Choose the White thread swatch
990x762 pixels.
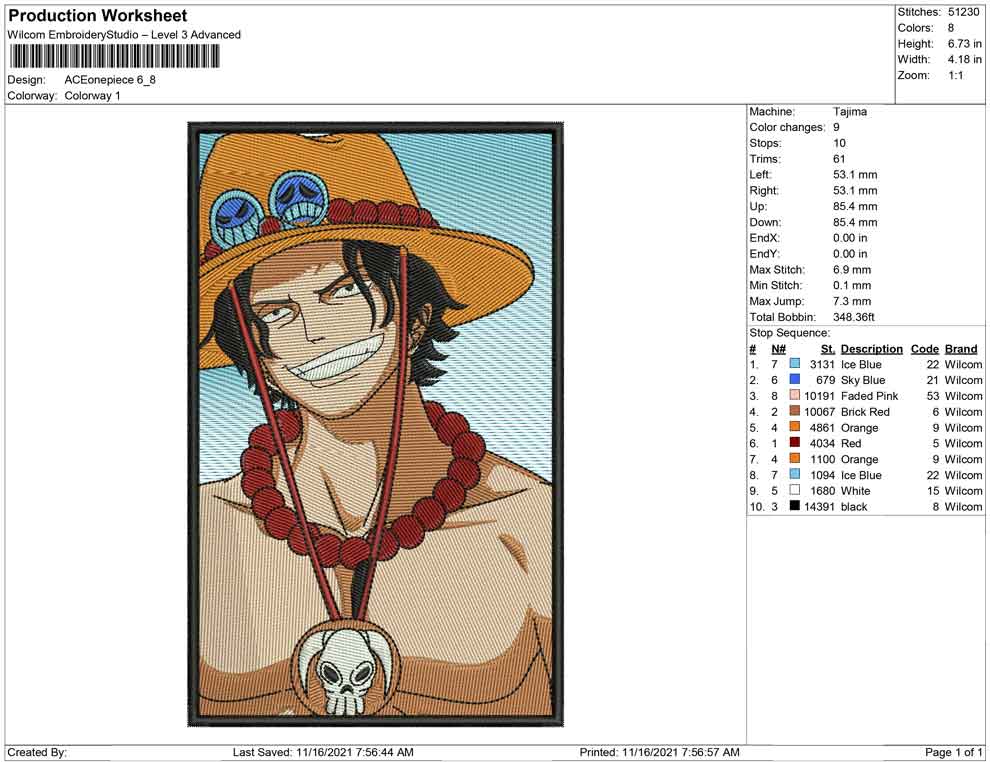click(x=795, y=491)
